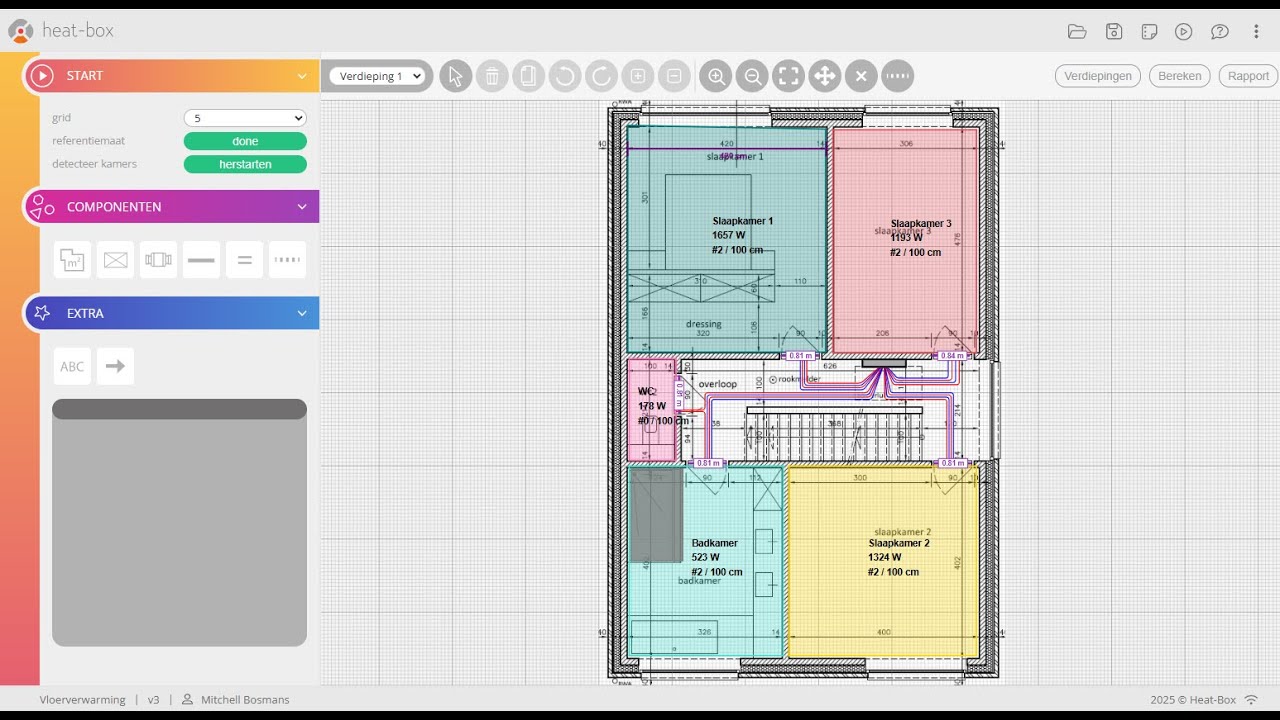
Task: Save project with the floppy disk icon
Action: pos(1114,31)
